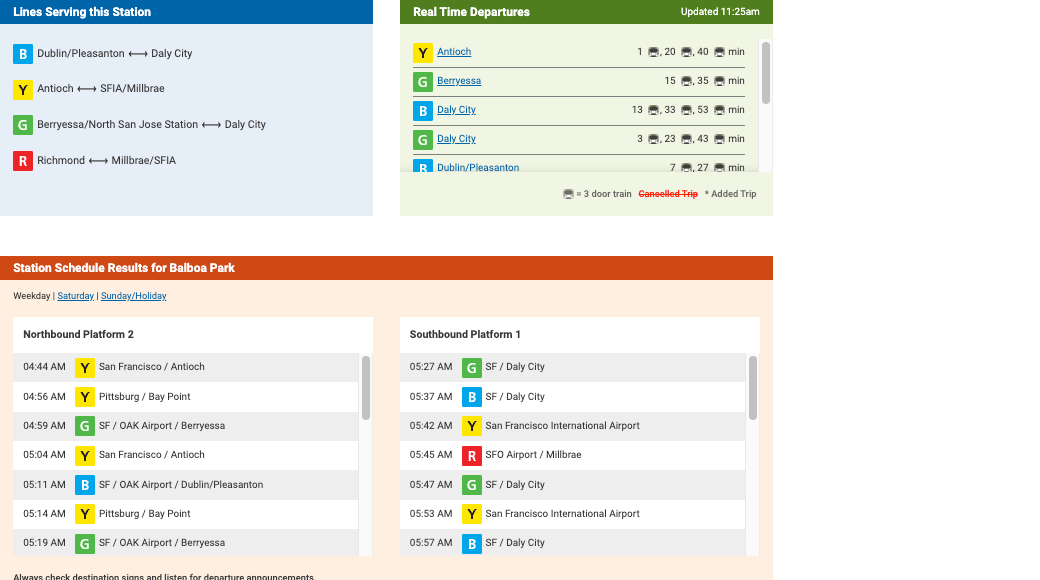Click the Station Schedule Results for Balboa Park header
1040x580 pixels.
point(123,268)
